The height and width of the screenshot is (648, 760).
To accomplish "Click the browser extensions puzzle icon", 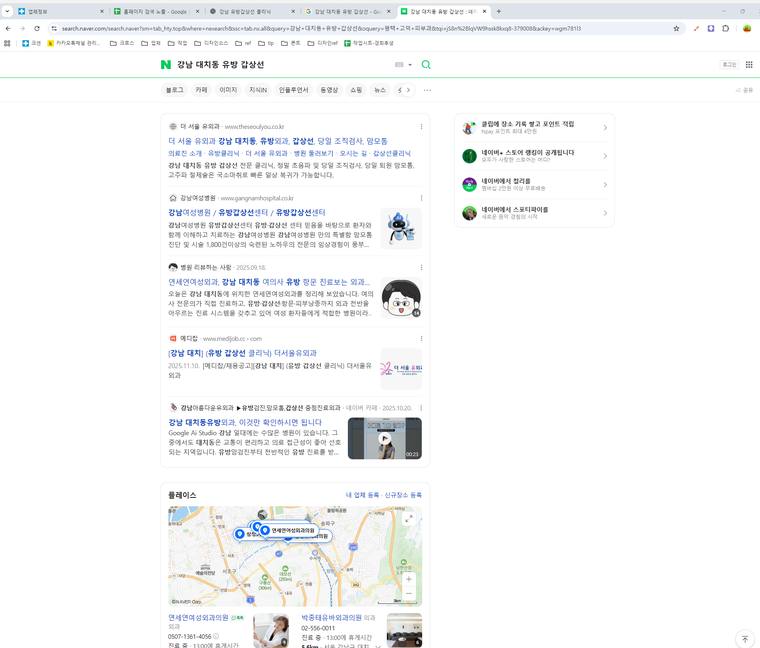I will tap(726, 29).
